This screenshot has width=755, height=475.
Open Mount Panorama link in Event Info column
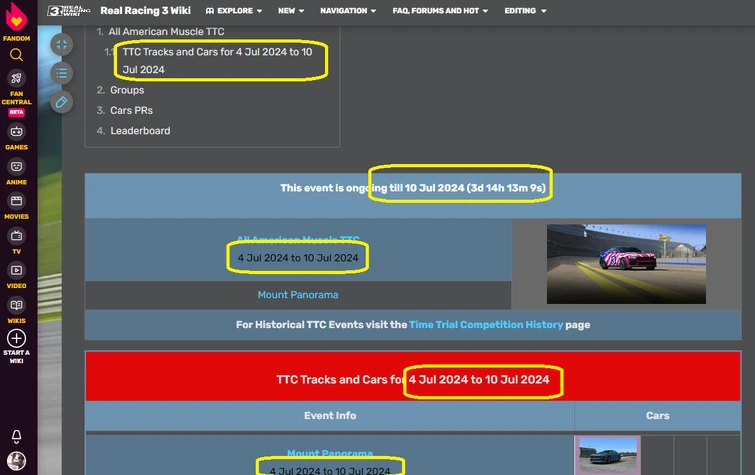point(330,453)
